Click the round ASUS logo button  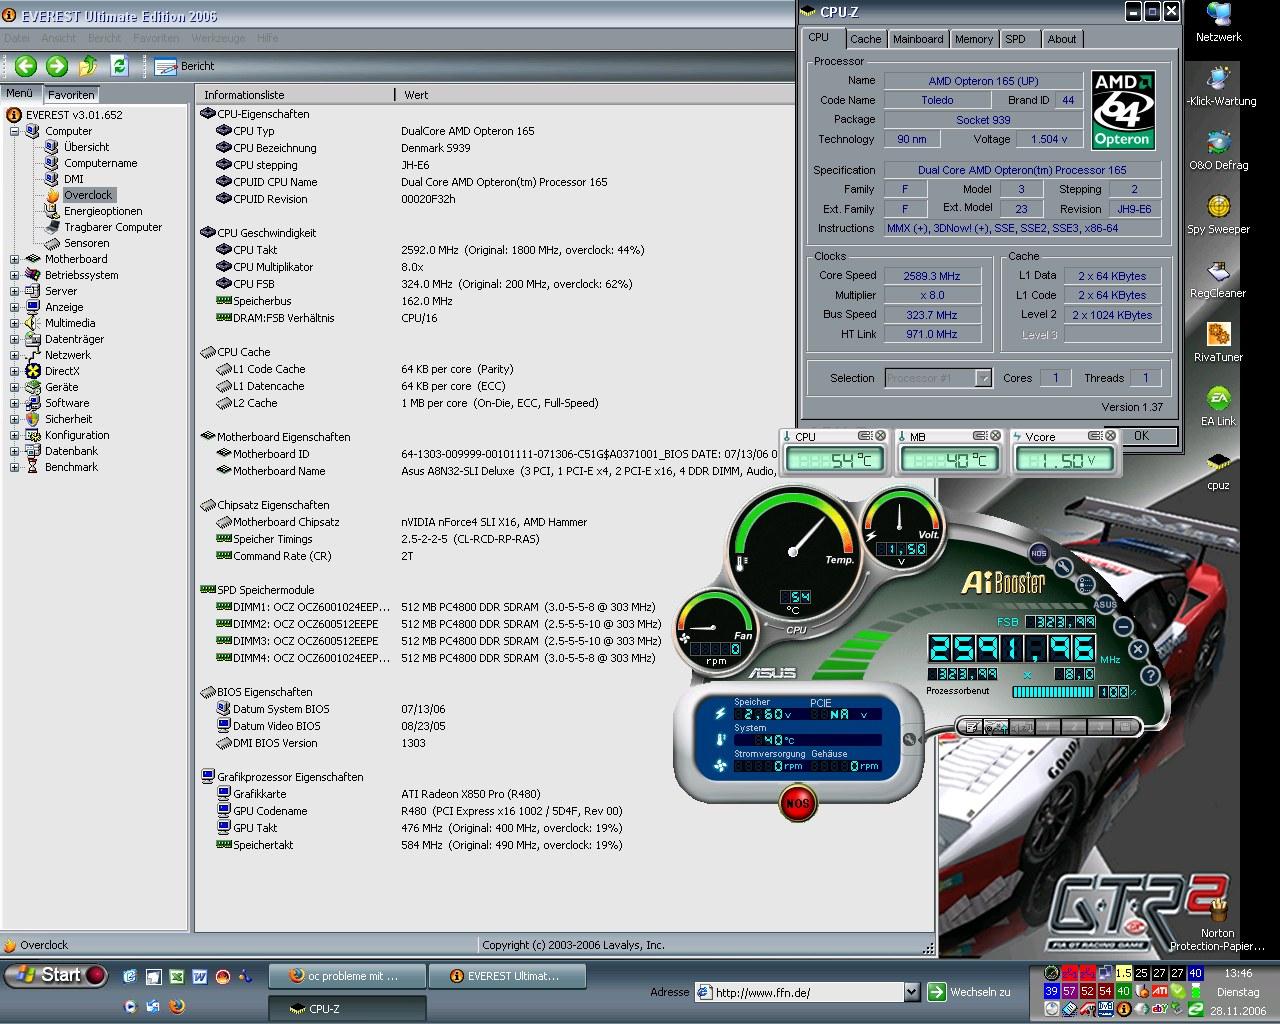click(x=1105, y=604)
